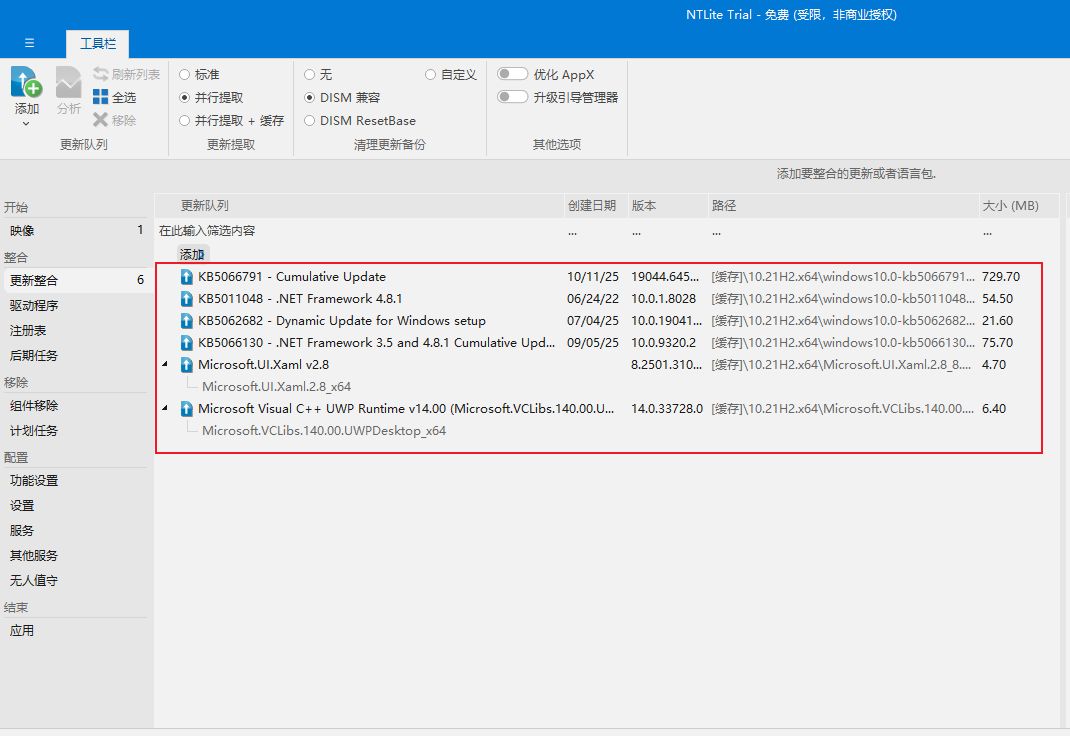The image size is (1070, 736).
Task: Click the 全选 (Select All) icon
Action: (101, 97)
